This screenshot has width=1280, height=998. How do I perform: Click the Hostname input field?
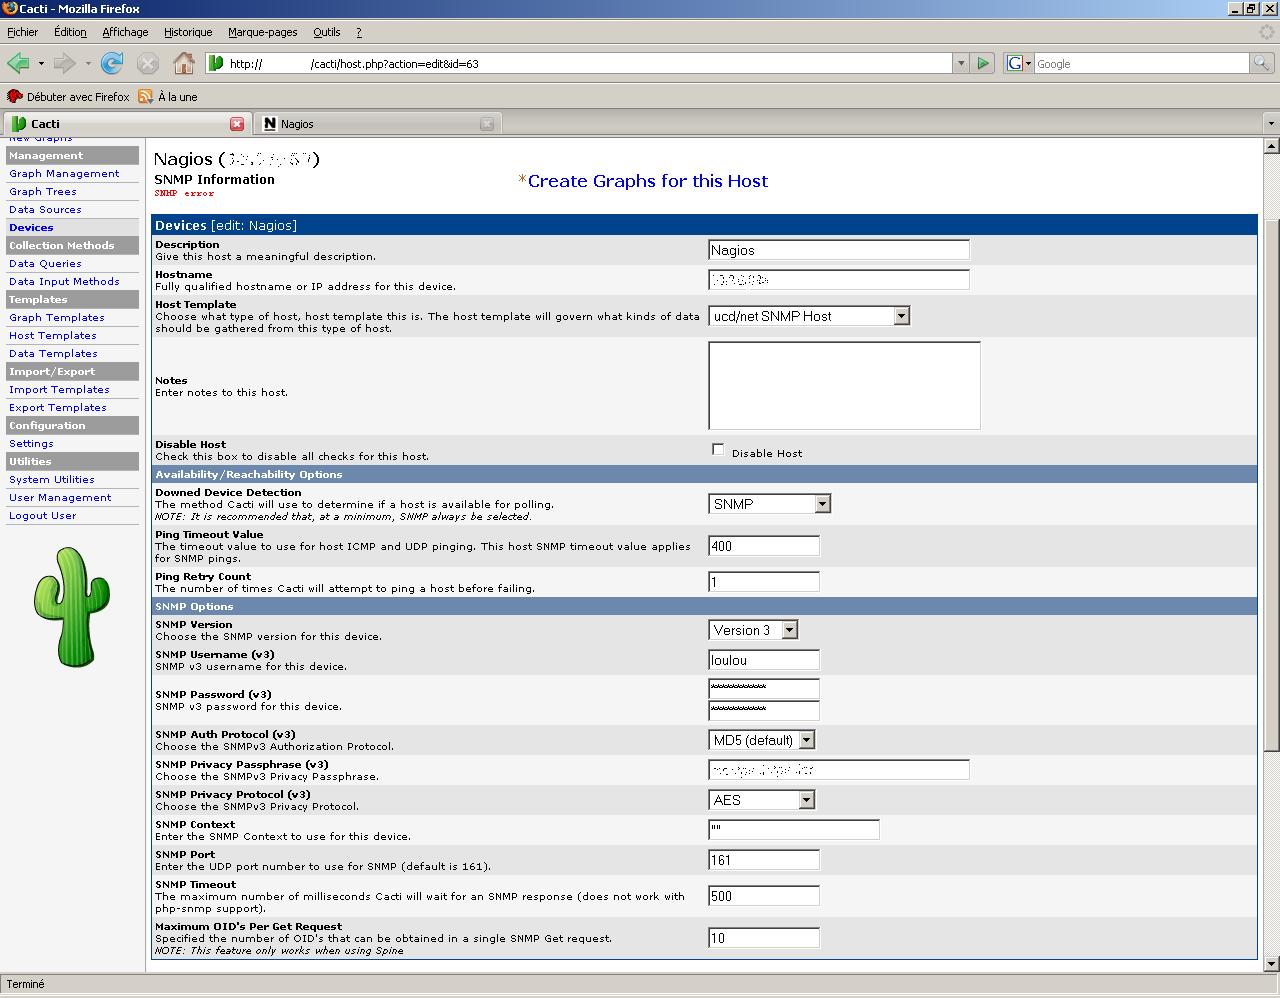pos(839,280)
